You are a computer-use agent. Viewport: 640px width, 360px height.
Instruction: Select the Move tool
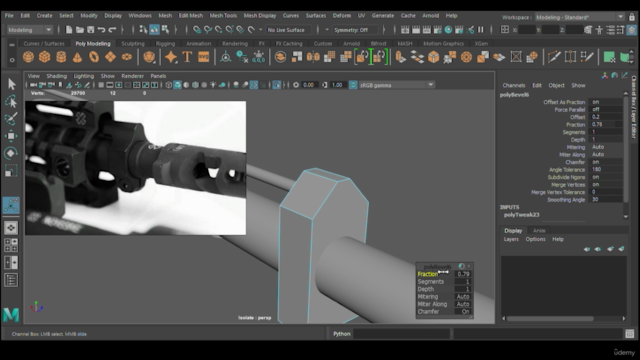[11, 136]
